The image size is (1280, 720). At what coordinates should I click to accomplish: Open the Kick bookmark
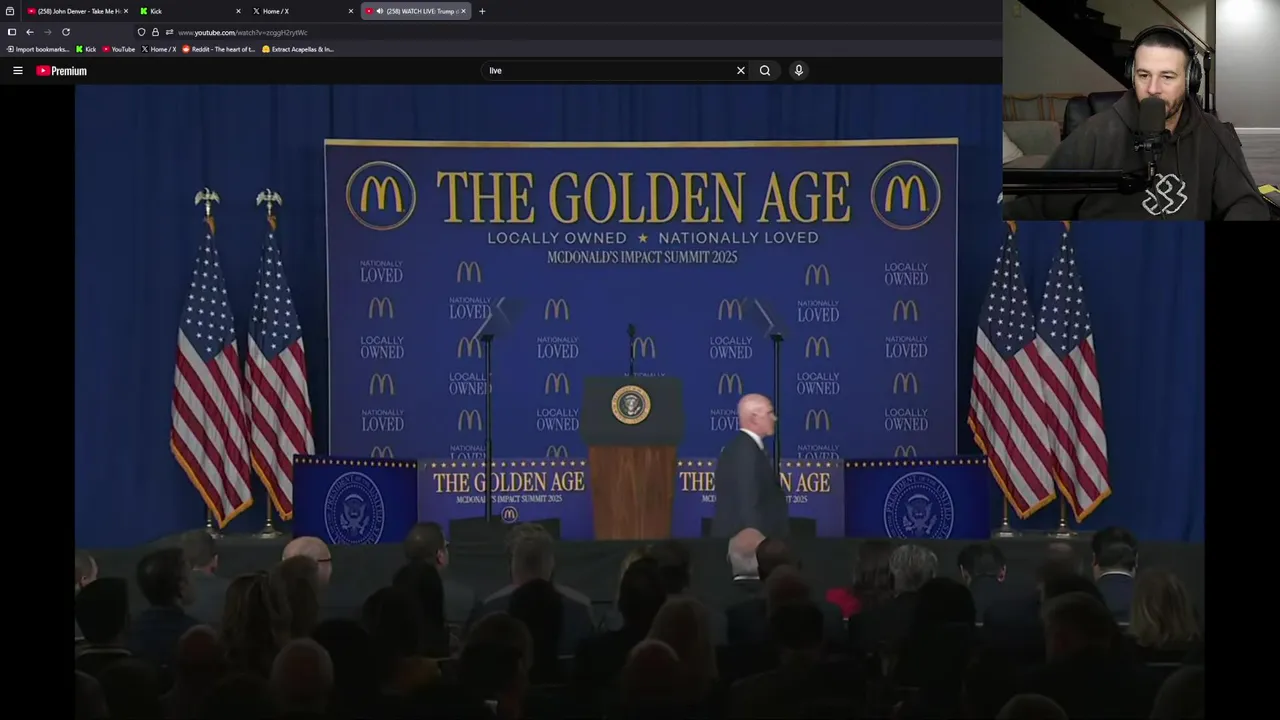86,49
